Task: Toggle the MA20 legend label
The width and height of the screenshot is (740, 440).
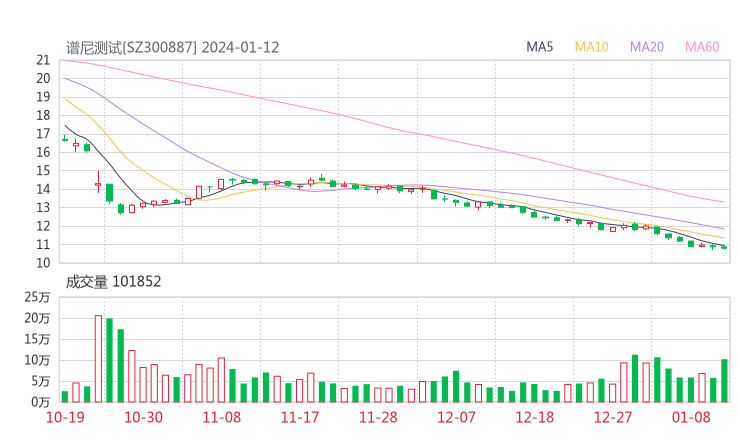Action: pyautogui.click(x=647, y=47)
